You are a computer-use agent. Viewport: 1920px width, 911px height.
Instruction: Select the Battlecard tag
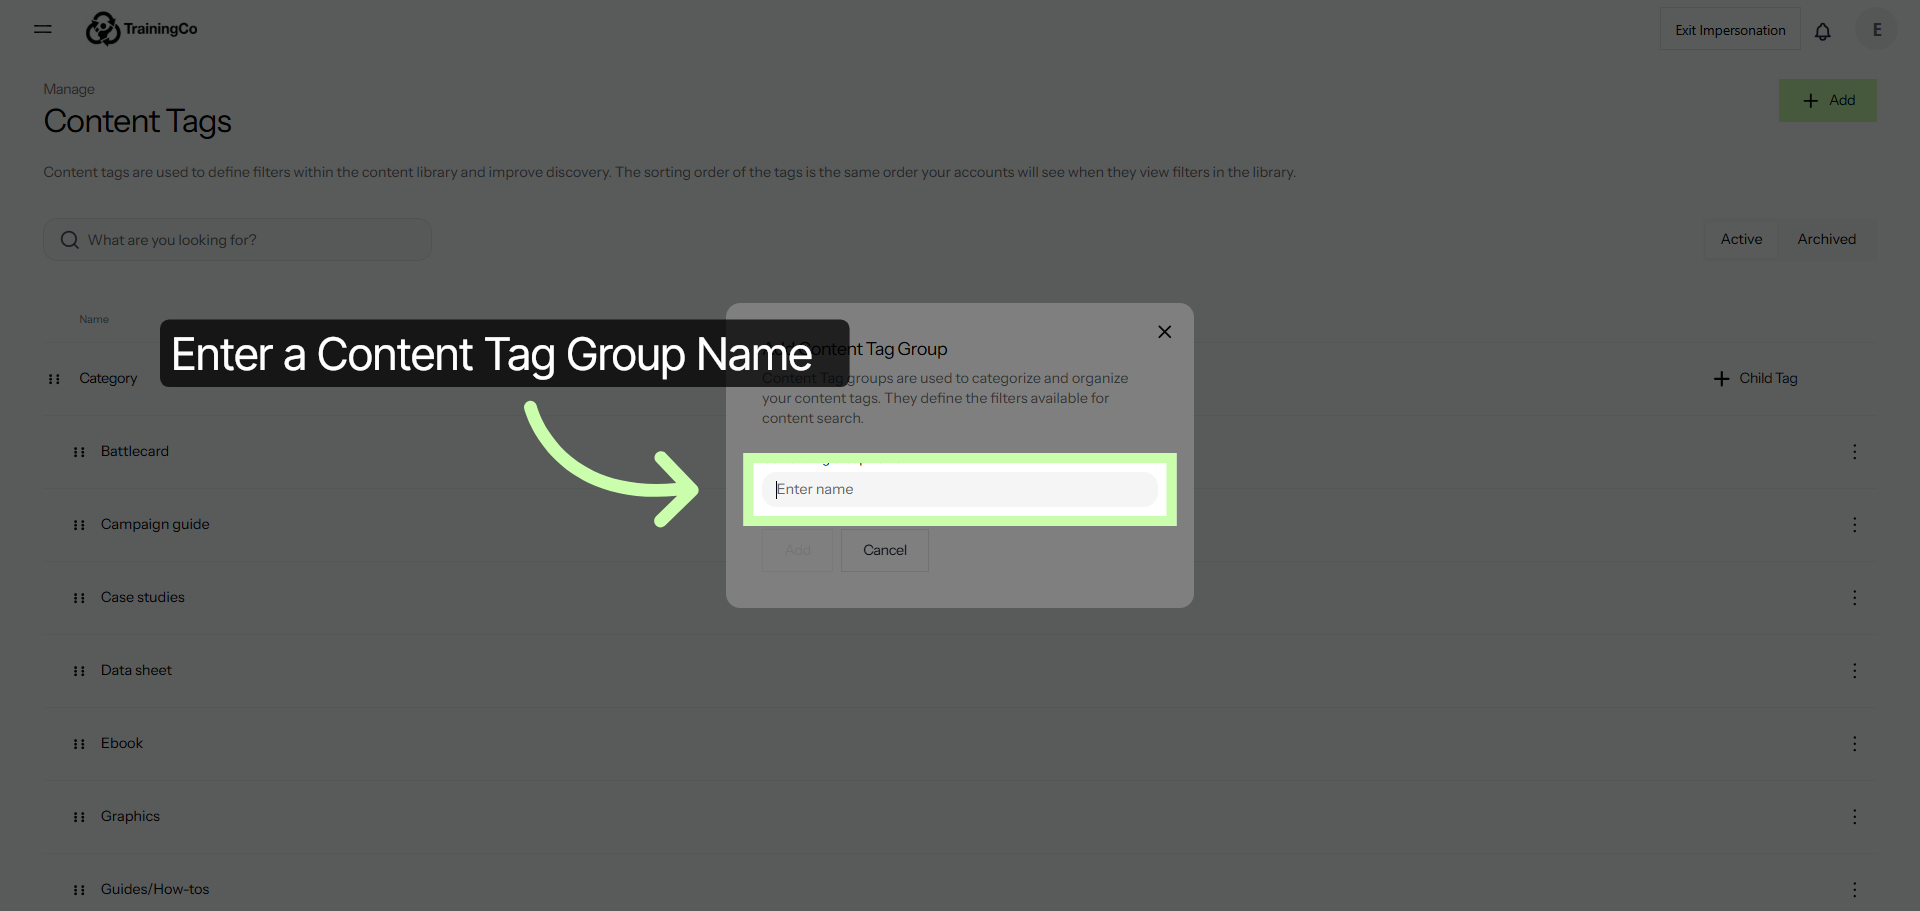click(x=135, y=451)
